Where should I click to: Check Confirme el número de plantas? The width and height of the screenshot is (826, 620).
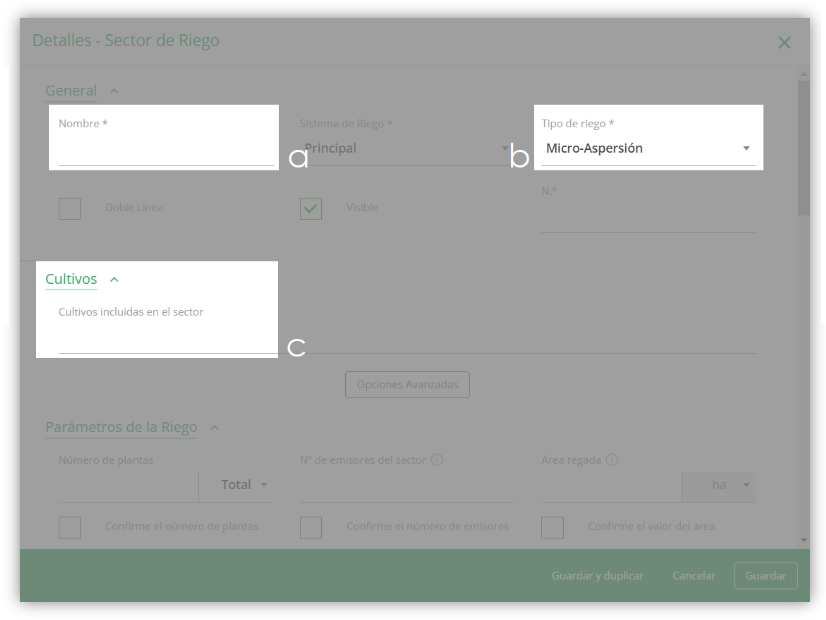(x=70, y=527)
